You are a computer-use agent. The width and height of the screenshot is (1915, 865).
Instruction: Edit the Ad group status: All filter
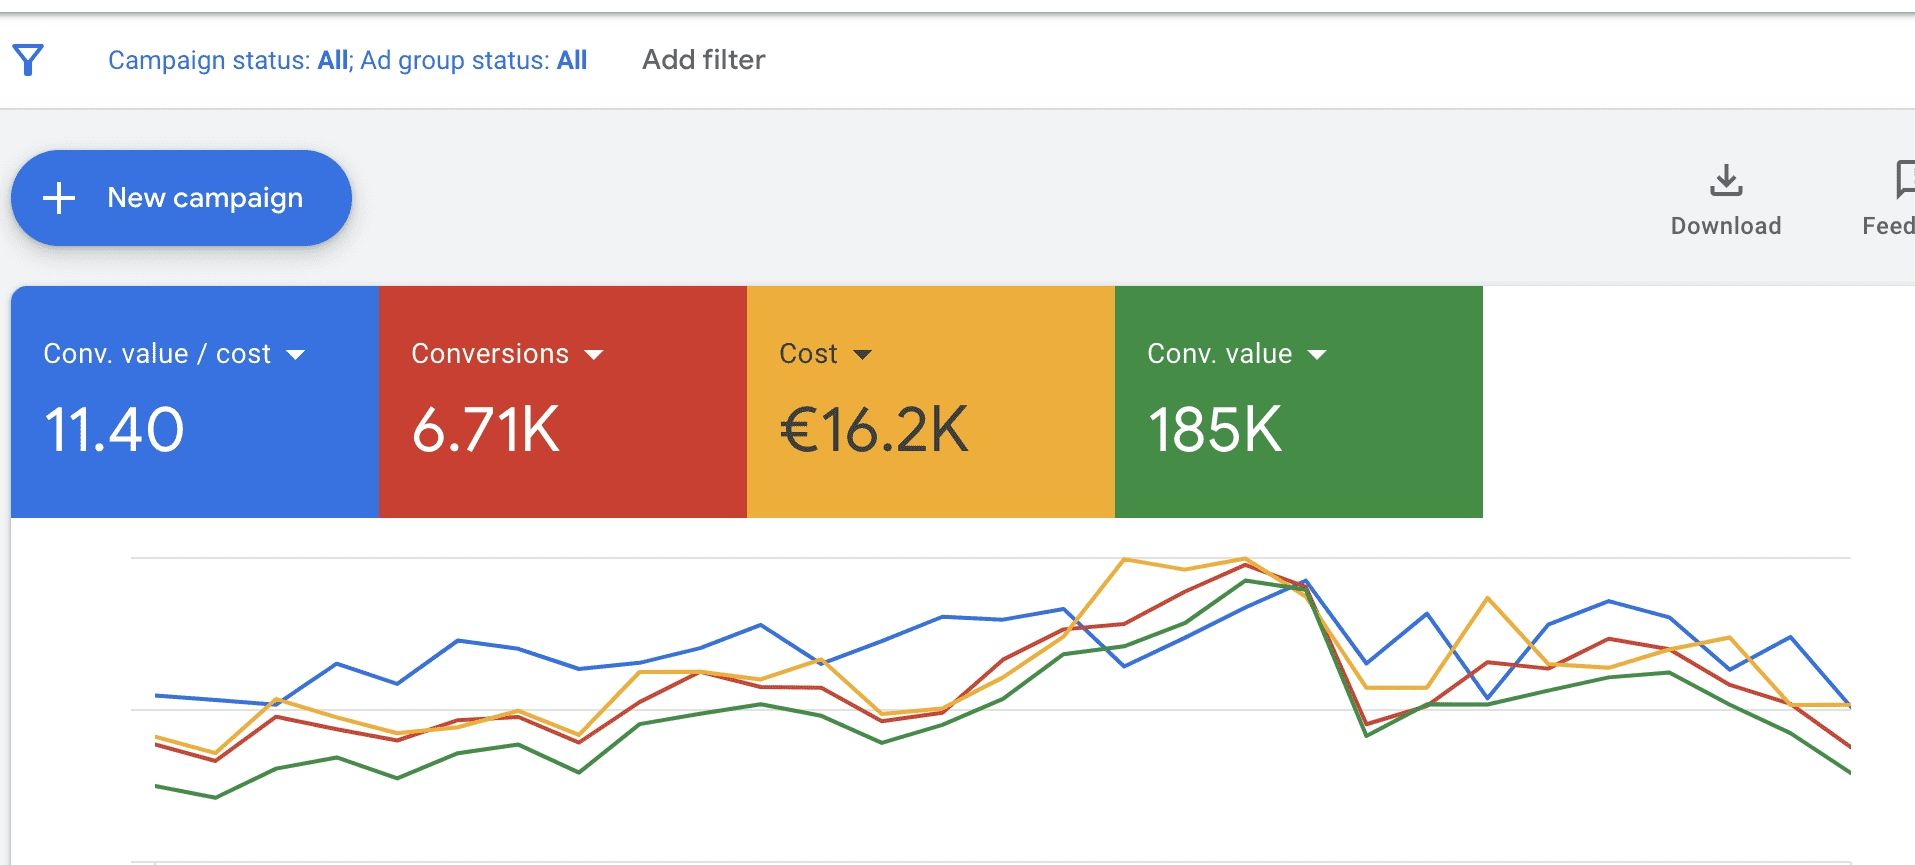[x=474, y=60]
